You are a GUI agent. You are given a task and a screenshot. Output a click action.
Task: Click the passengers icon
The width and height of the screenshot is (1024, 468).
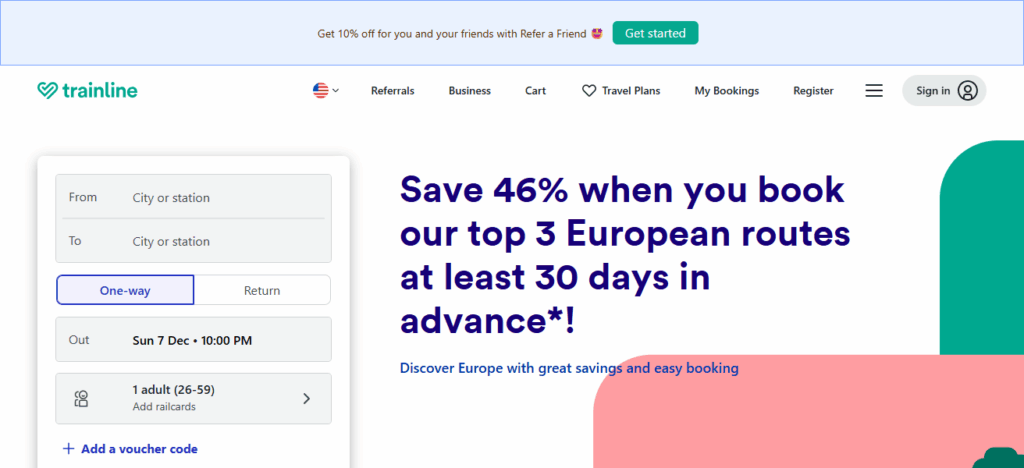(82, 399)
